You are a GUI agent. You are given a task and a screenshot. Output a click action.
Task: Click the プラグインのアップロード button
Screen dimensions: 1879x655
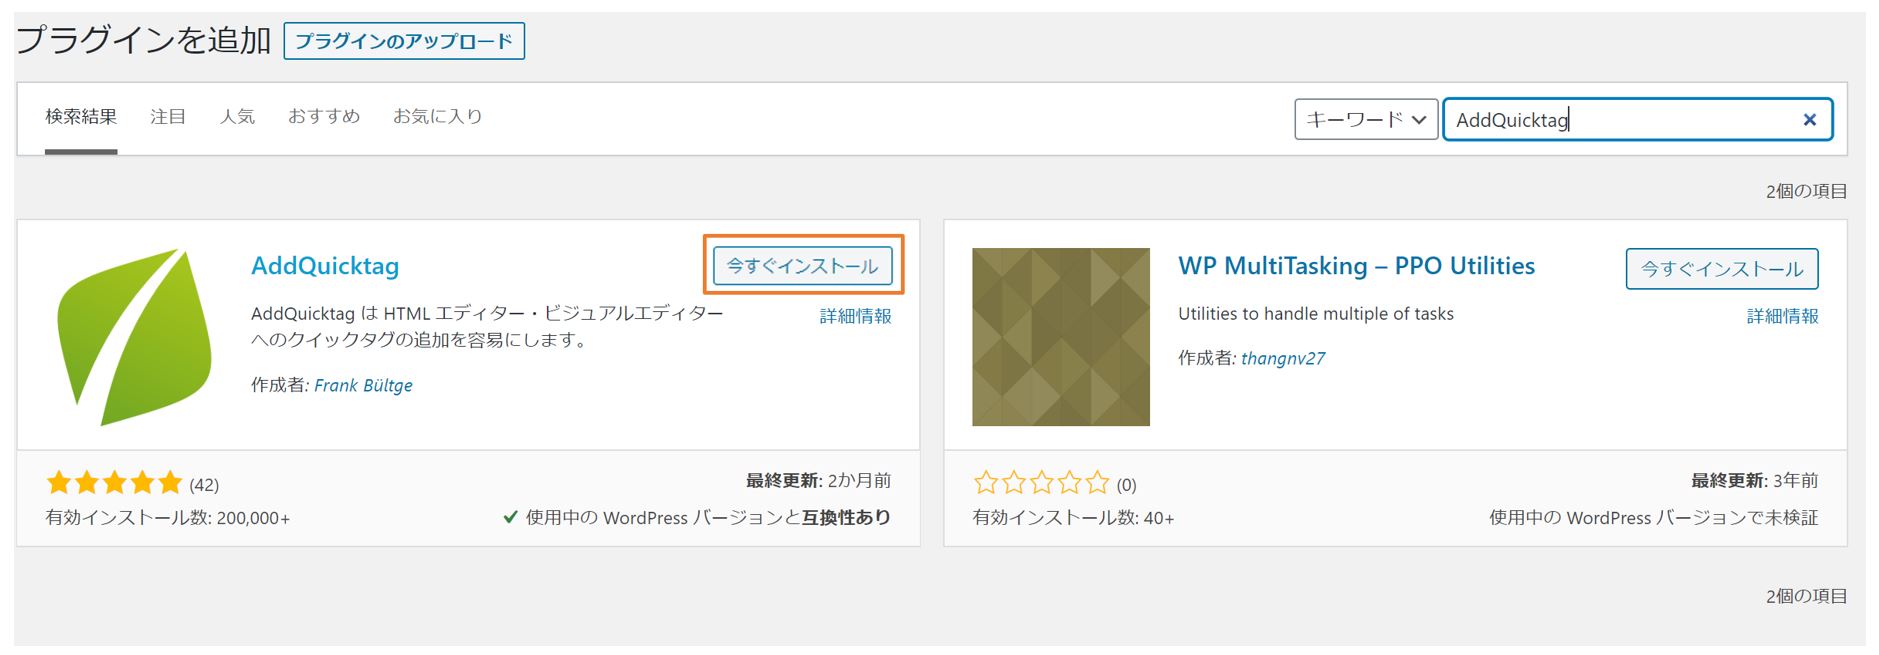tap(404, 41)
